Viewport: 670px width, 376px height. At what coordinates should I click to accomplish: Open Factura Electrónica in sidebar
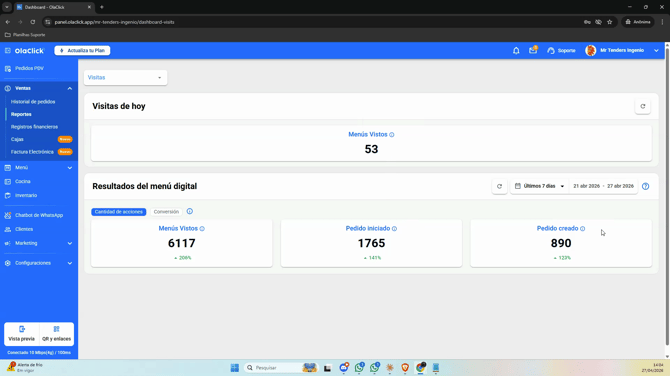point(32,152)
